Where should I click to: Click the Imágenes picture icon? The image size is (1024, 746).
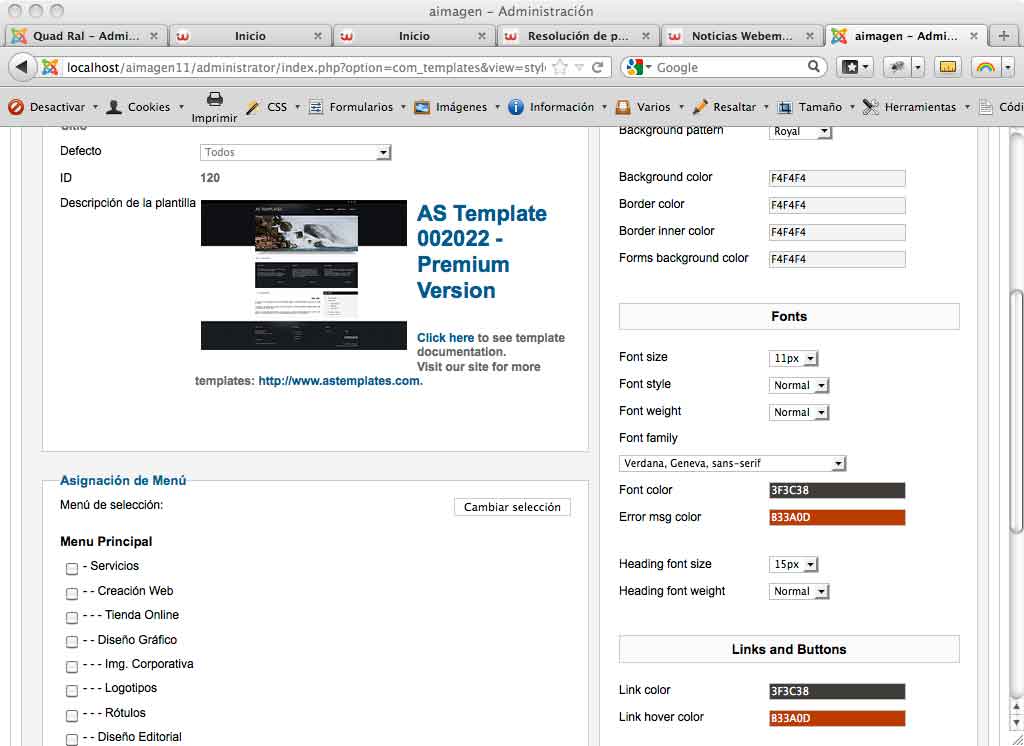pos(422,107)
